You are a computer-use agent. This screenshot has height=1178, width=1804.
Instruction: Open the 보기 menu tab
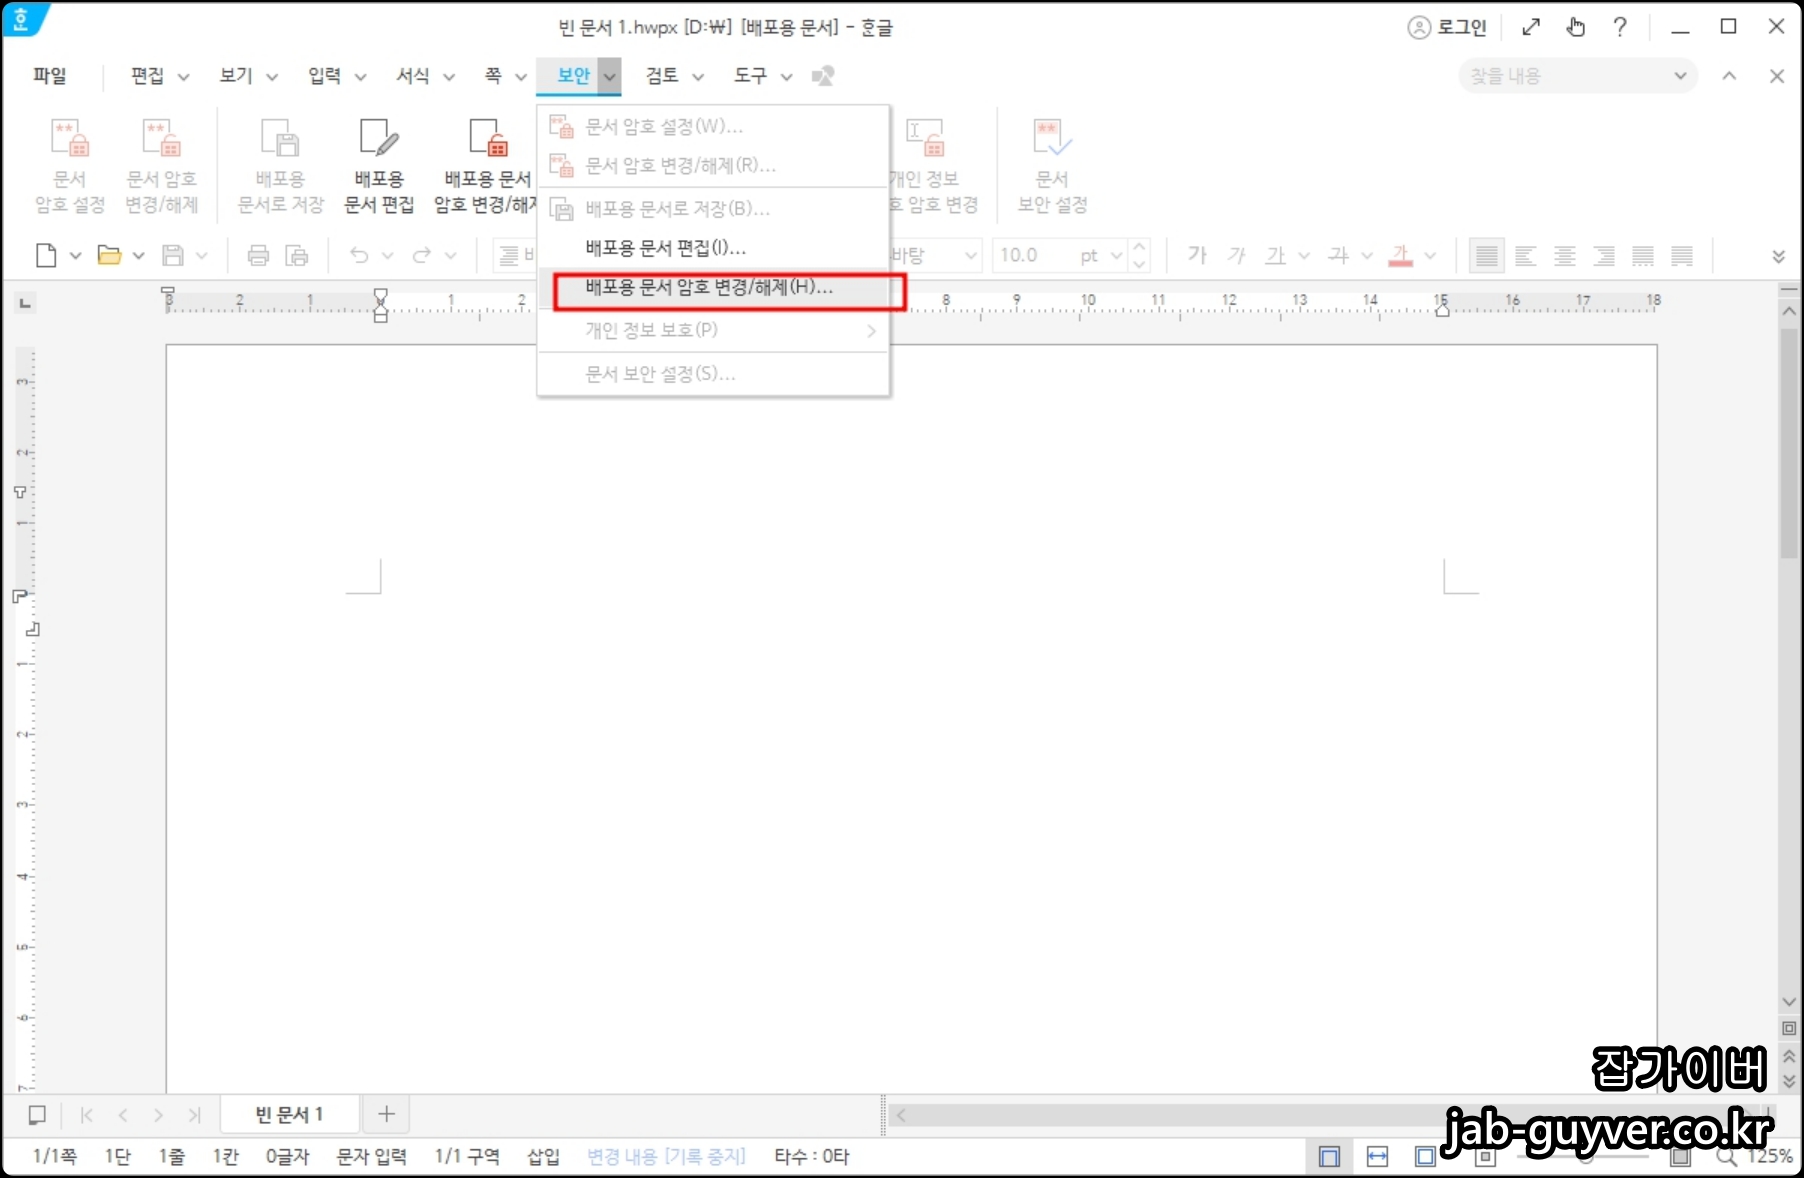pos(236,76)
